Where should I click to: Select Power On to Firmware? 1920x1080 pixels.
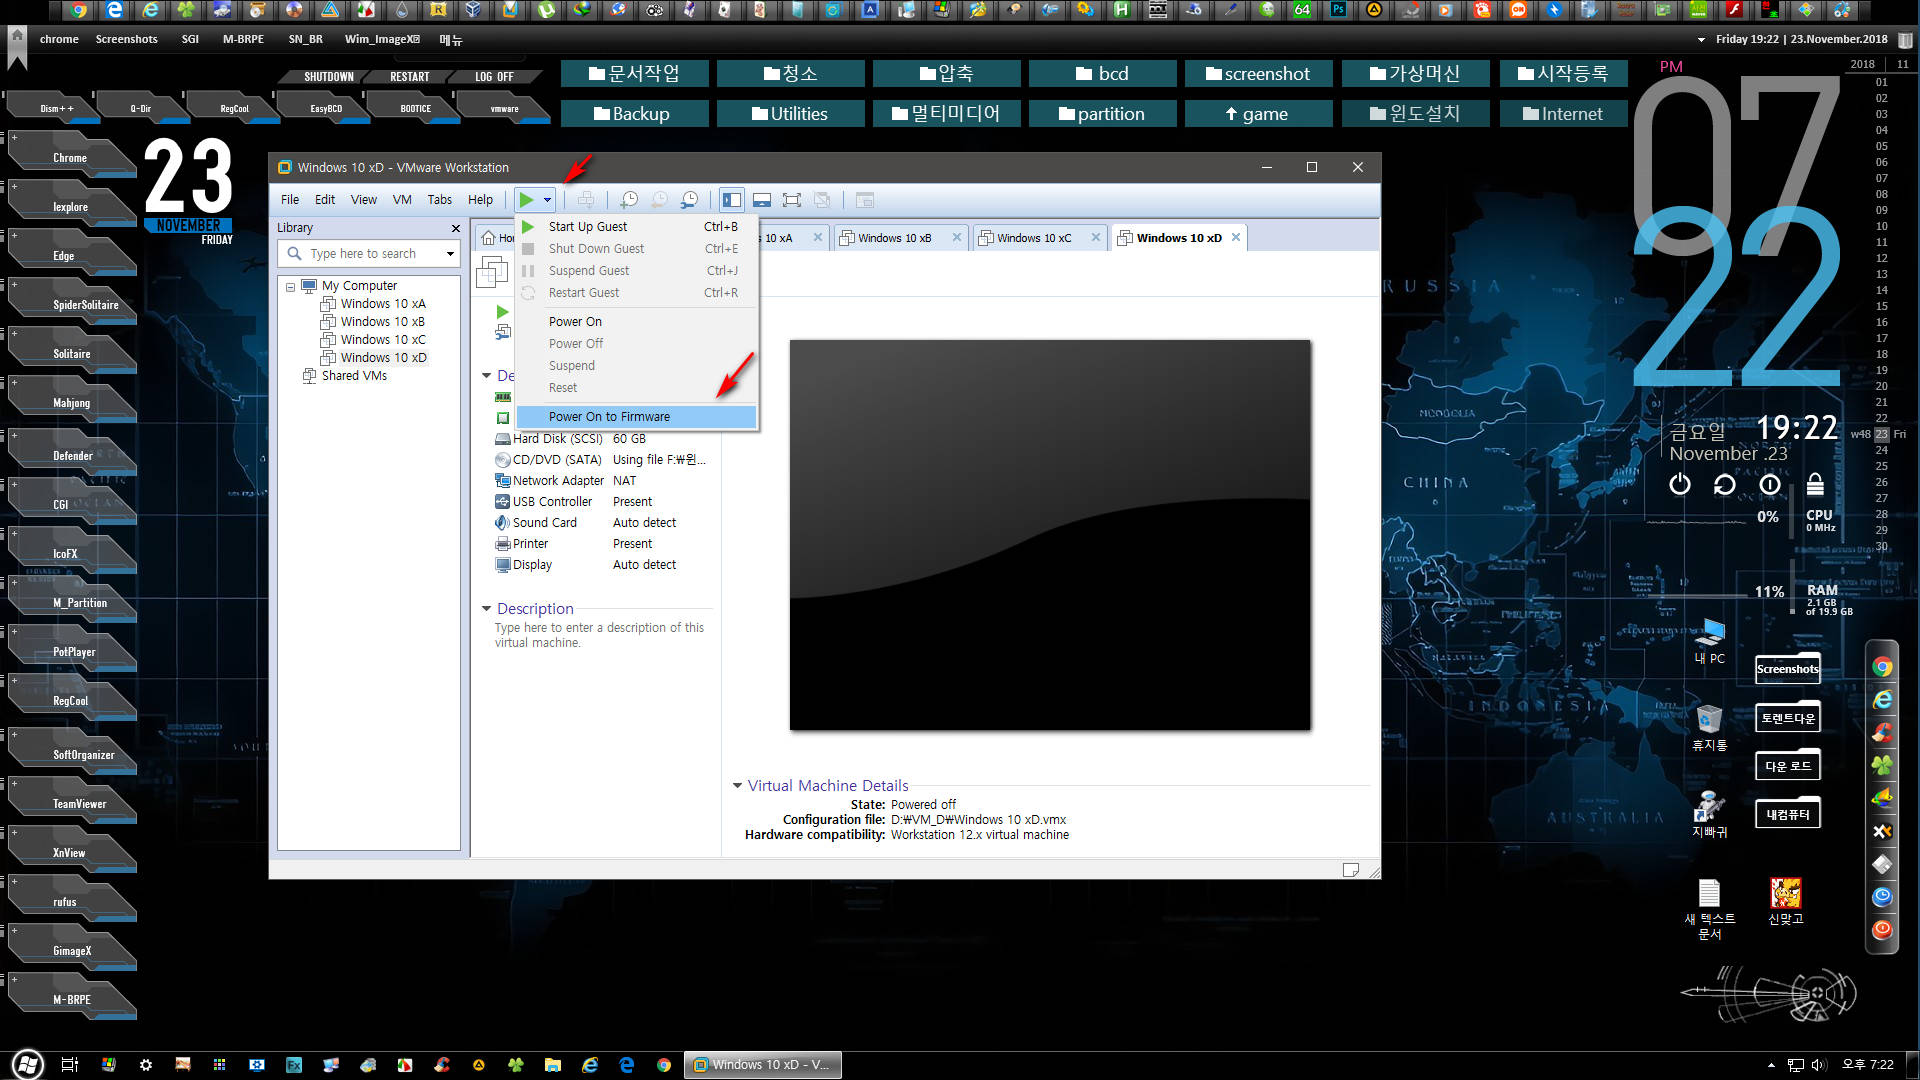tap(637, 417)
